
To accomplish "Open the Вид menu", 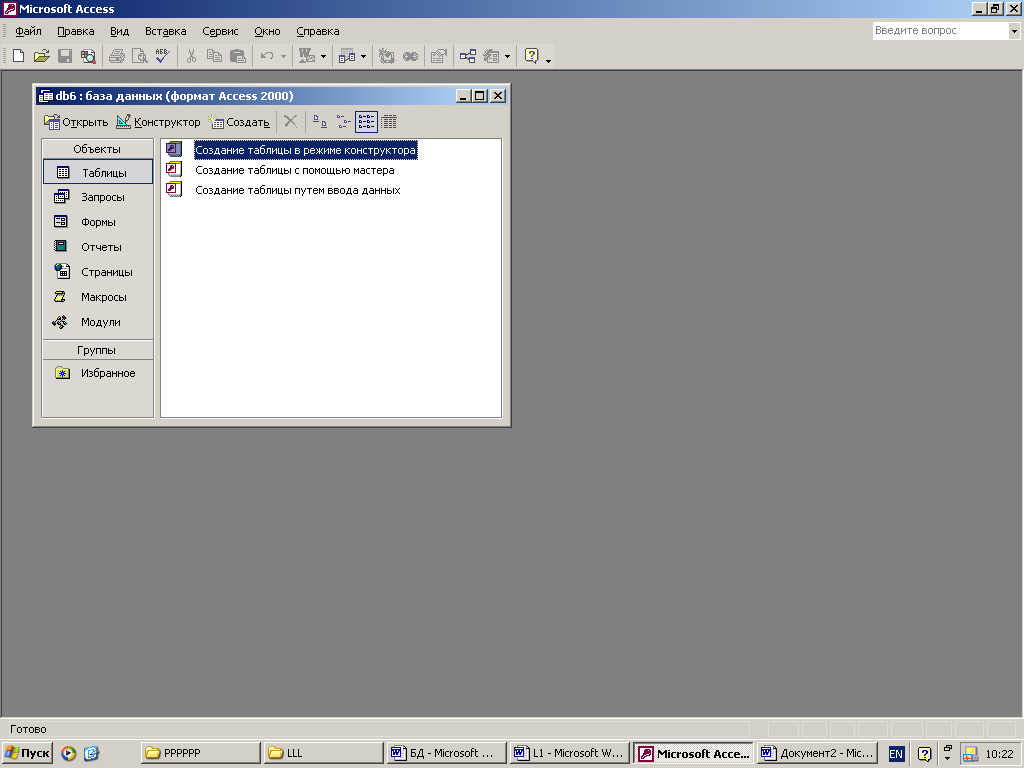I will click(x=120, y=31).
